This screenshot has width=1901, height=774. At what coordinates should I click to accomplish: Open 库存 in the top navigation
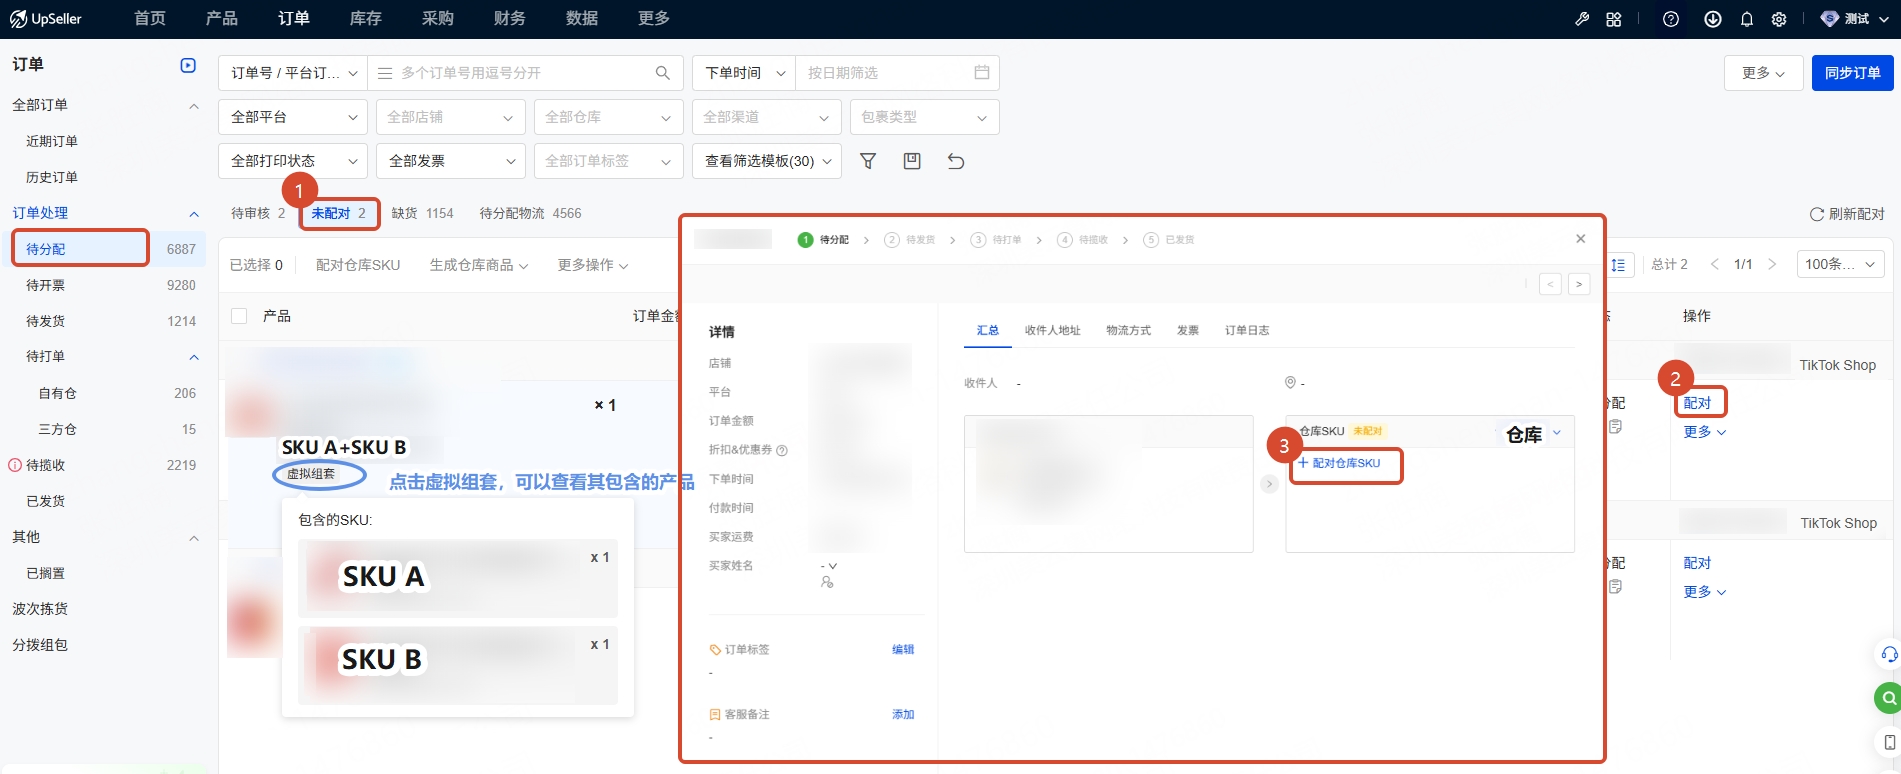[366, 18]
